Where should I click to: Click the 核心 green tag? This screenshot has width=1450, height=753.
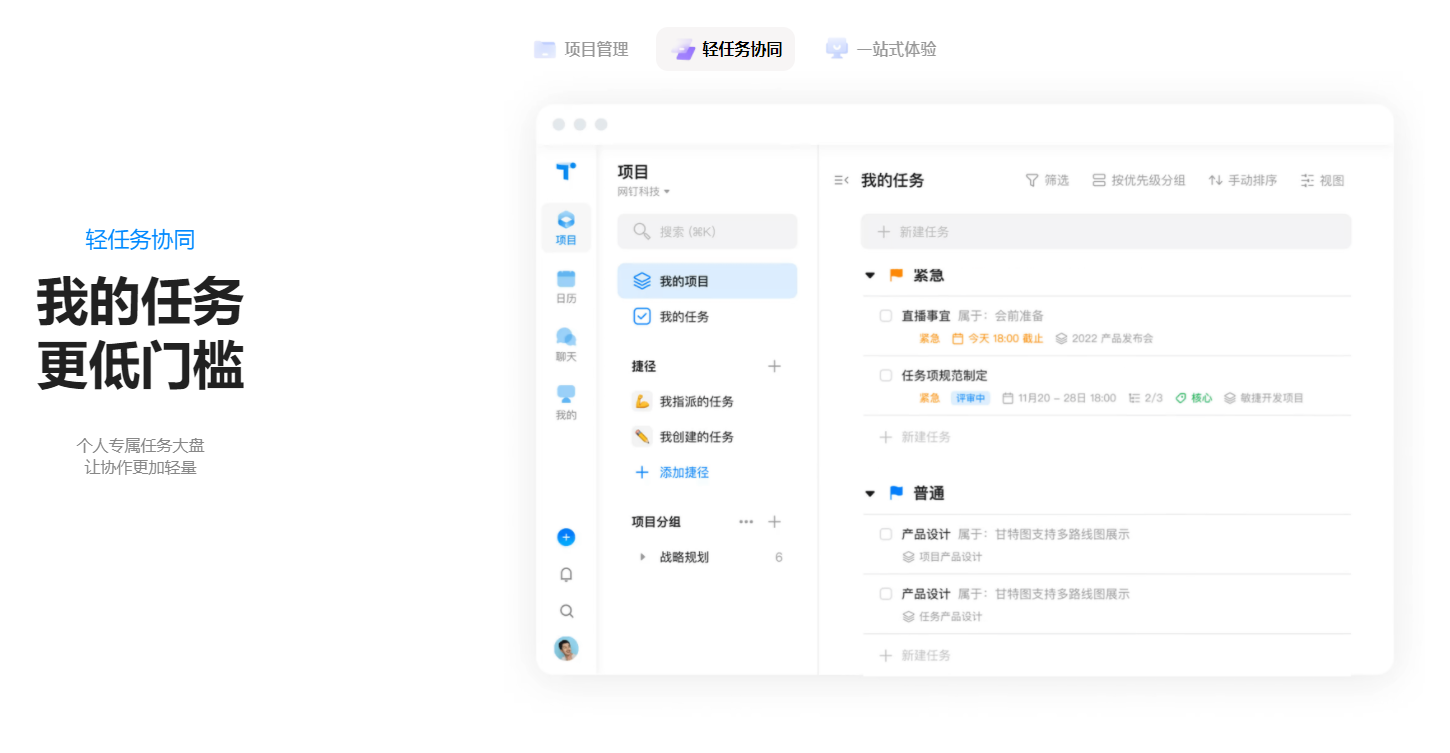[1194, 398]
